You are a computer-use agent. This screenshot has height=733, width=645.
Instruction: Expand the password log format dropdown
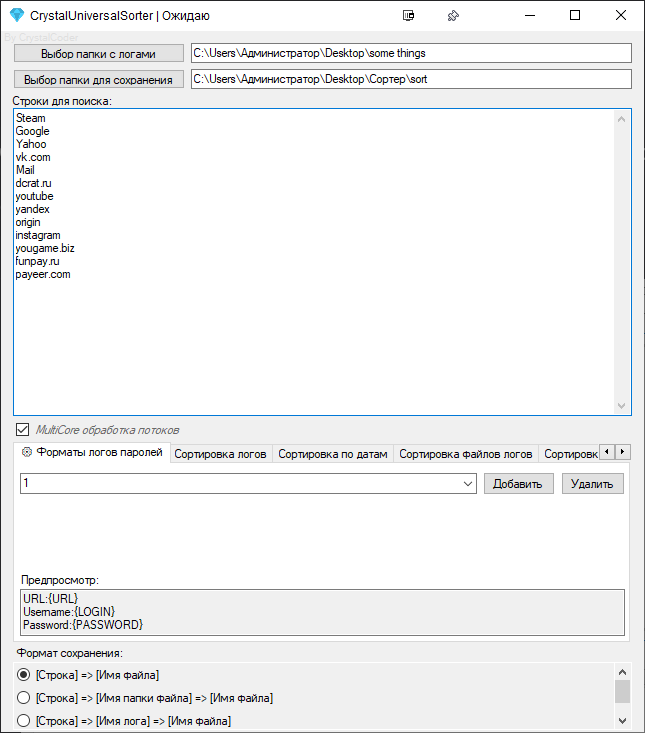[468, 484]
